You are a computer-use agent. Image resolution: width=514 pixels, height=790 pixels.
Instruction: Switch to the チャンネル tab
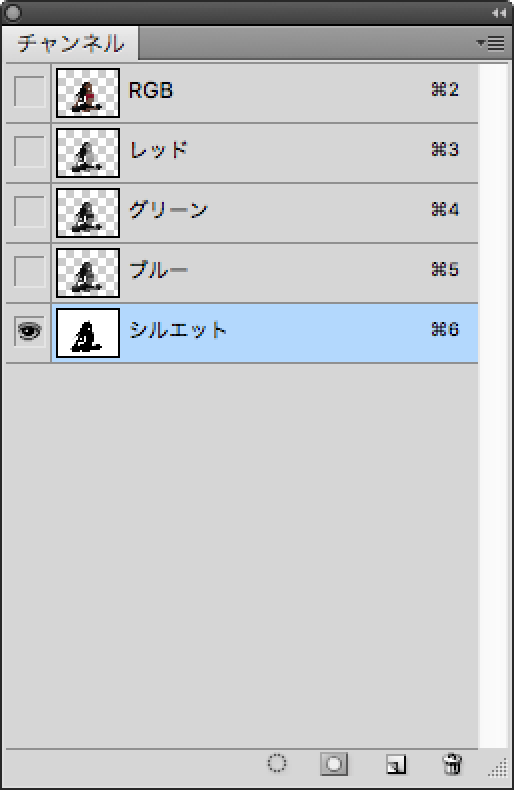click(71, 43)
